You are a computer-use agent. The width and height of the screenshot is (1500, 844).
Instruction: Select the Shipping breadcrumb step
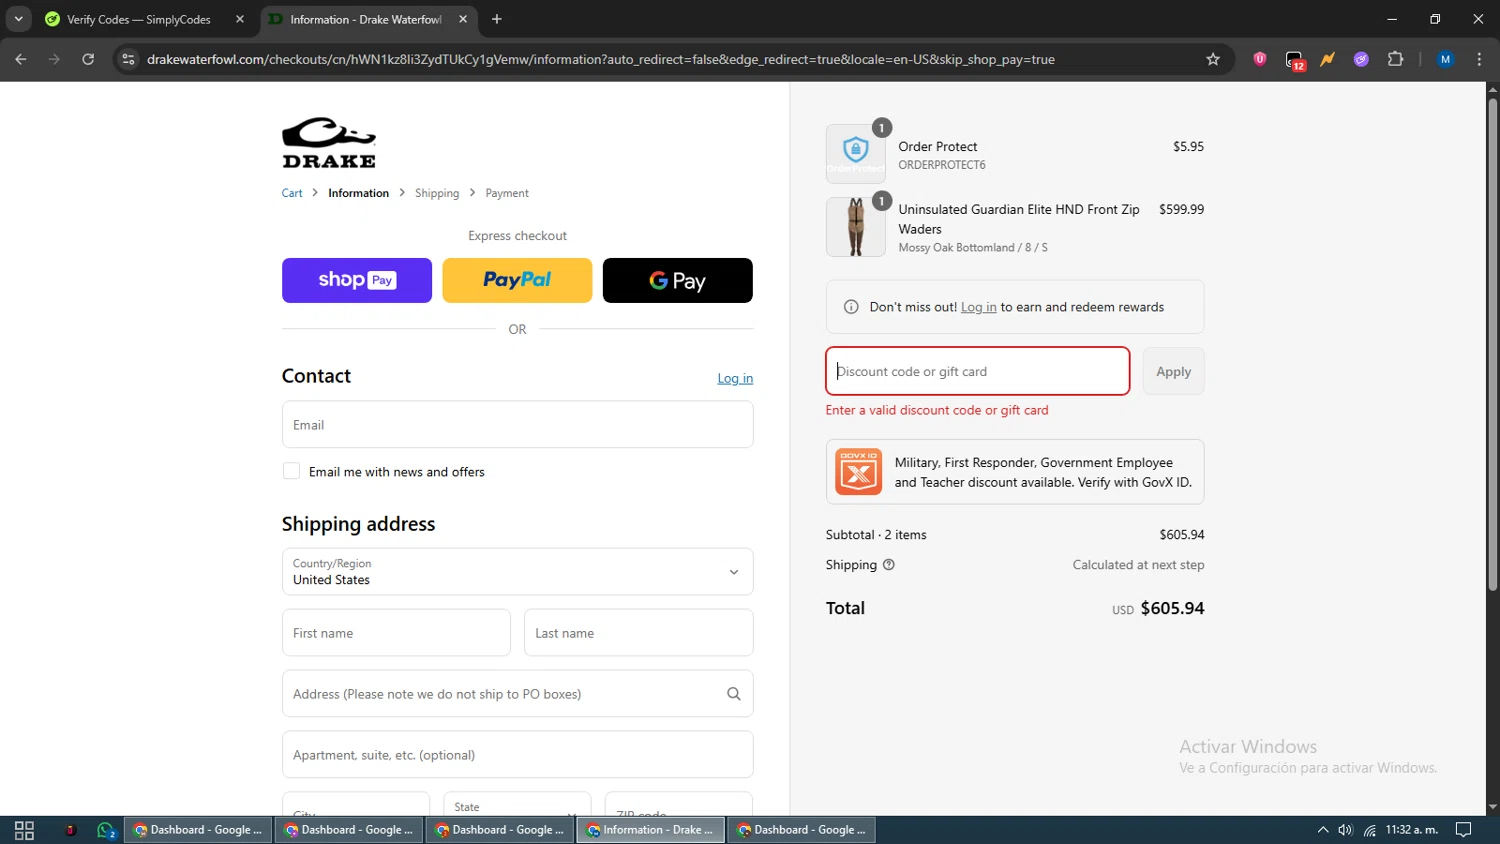(437, 193)
